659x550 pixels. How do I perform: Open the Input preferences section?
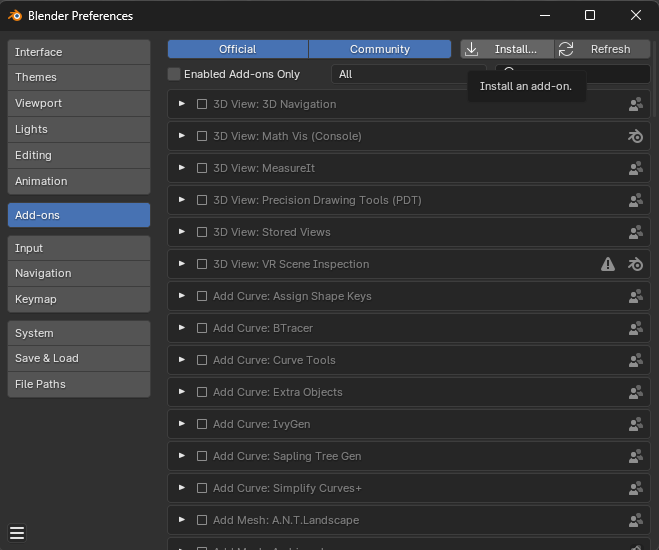coord(79,248)
